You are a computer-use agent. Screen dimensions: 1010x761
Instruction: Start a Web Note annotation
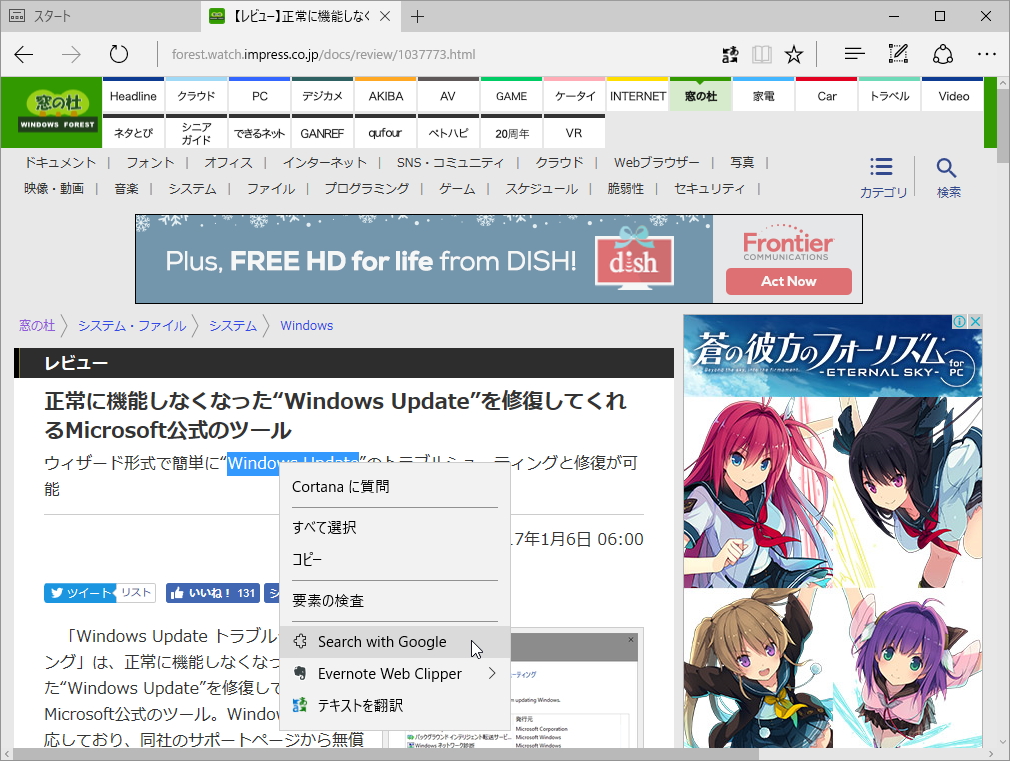[x=897, y=54]
